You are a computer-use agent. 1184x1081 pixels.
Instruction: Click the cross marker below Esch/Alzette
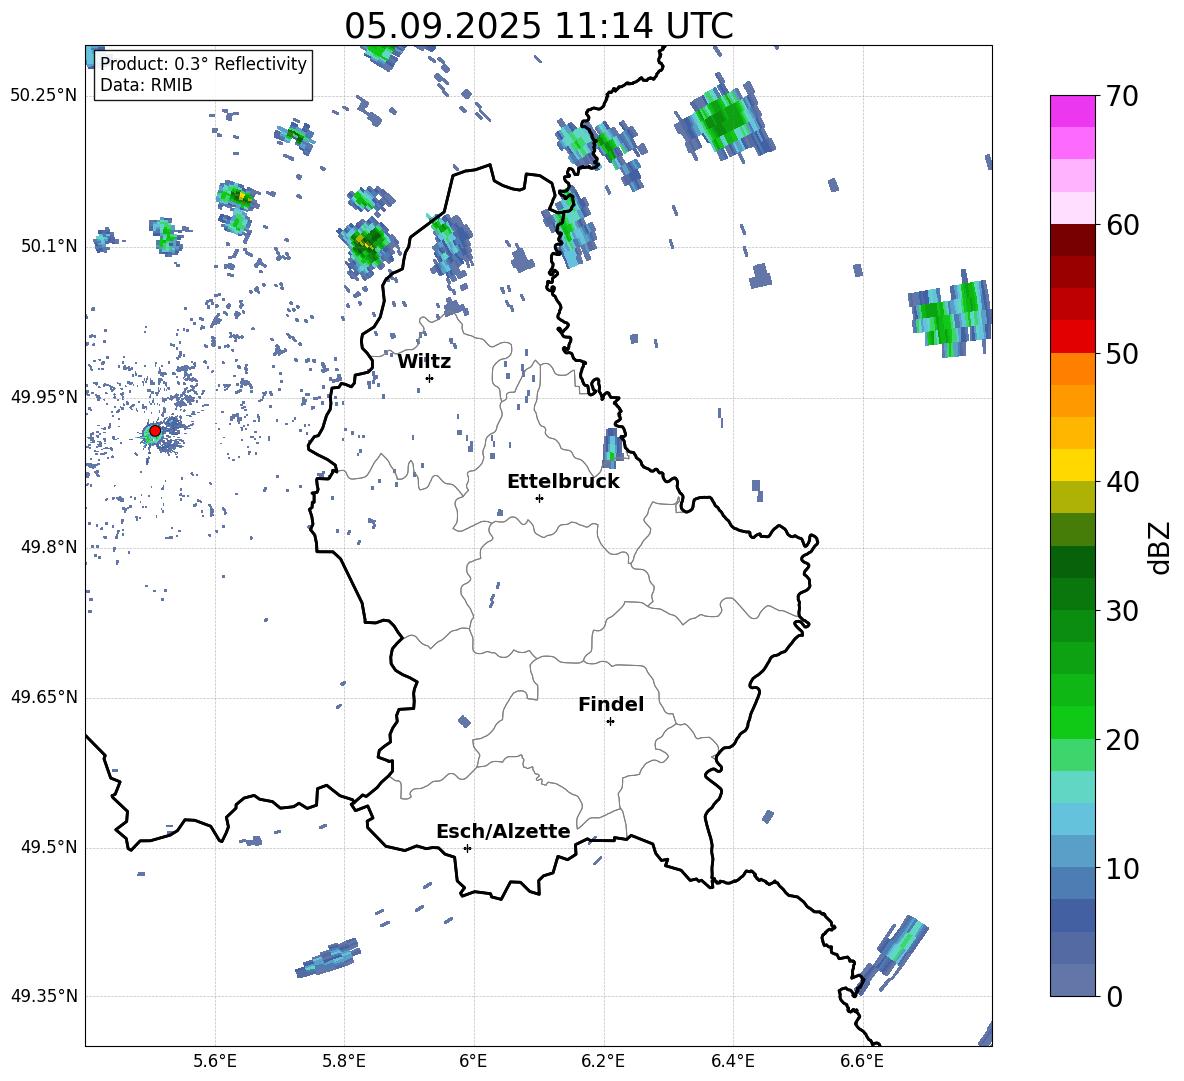[467, 848]
